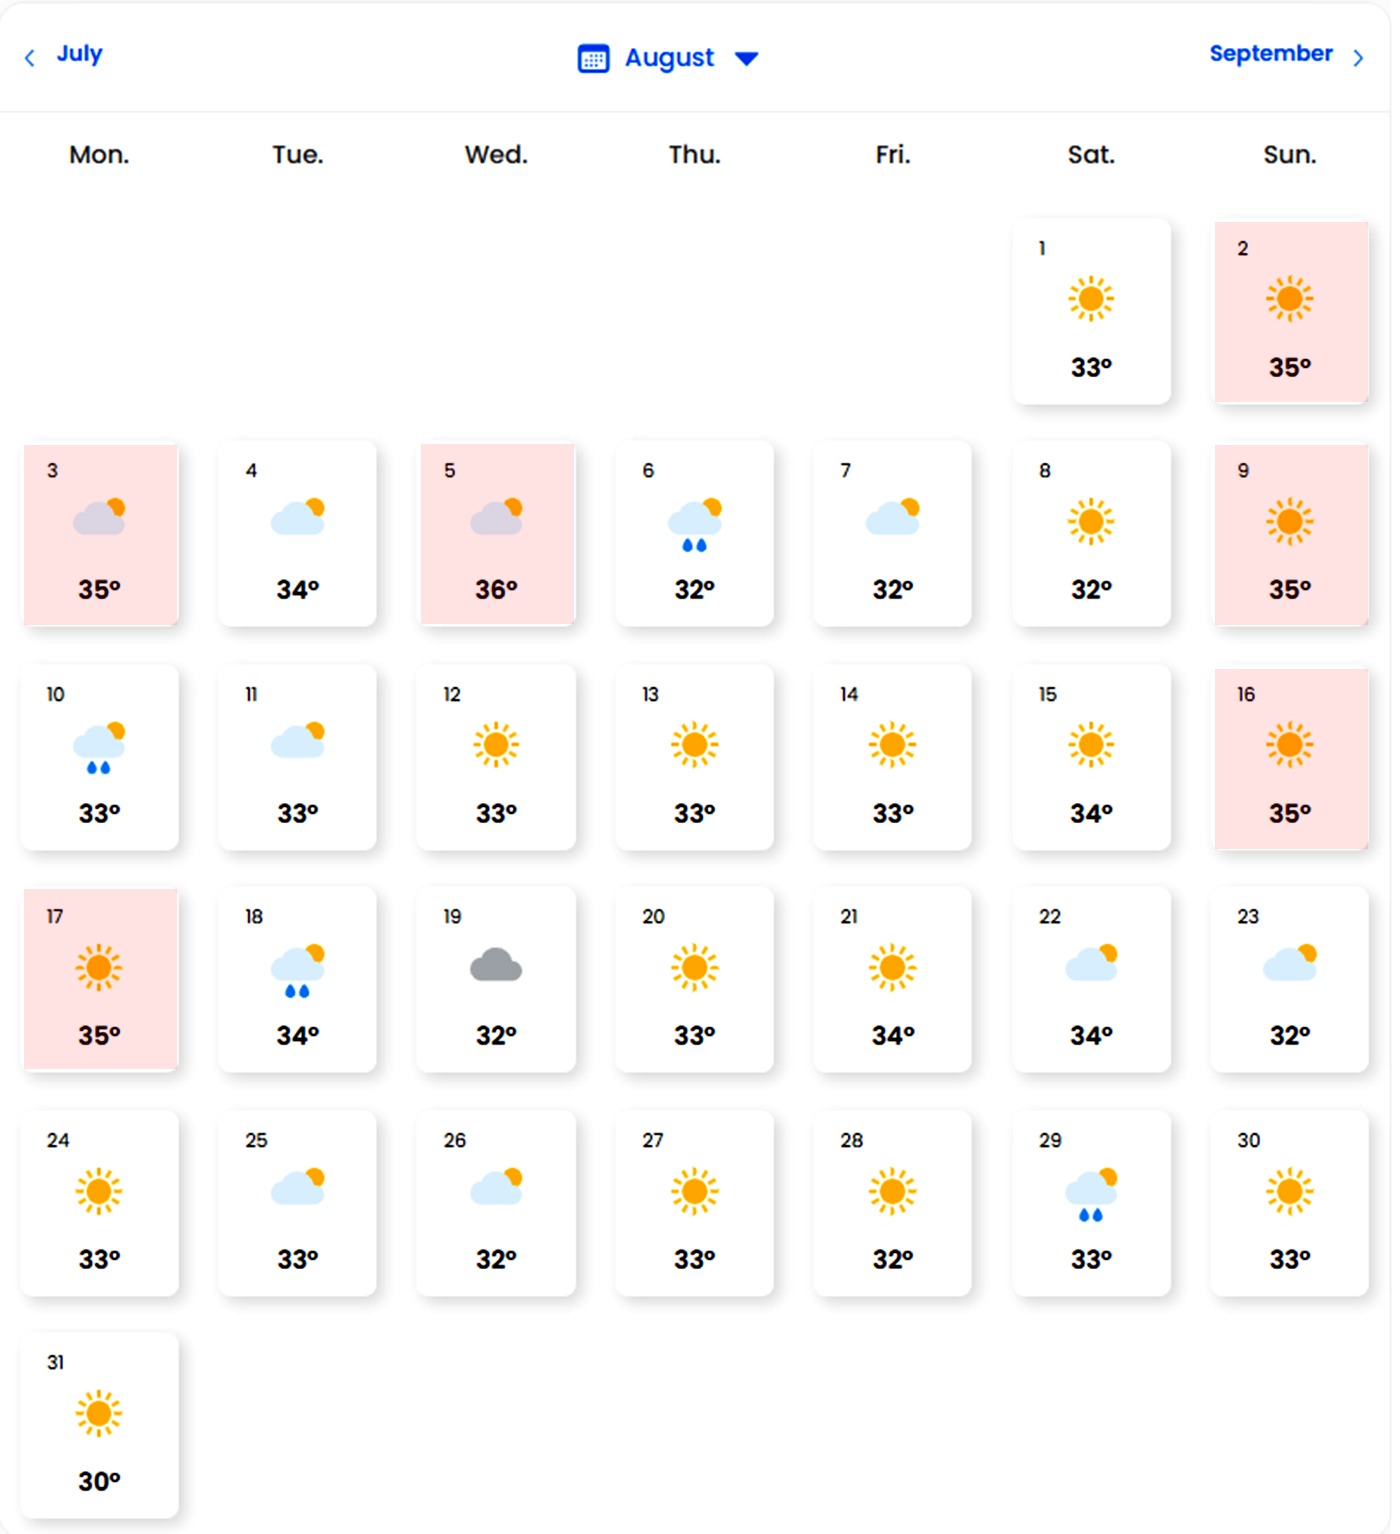
Task: Select the August 36-degree day card
Action: [496, 535]
